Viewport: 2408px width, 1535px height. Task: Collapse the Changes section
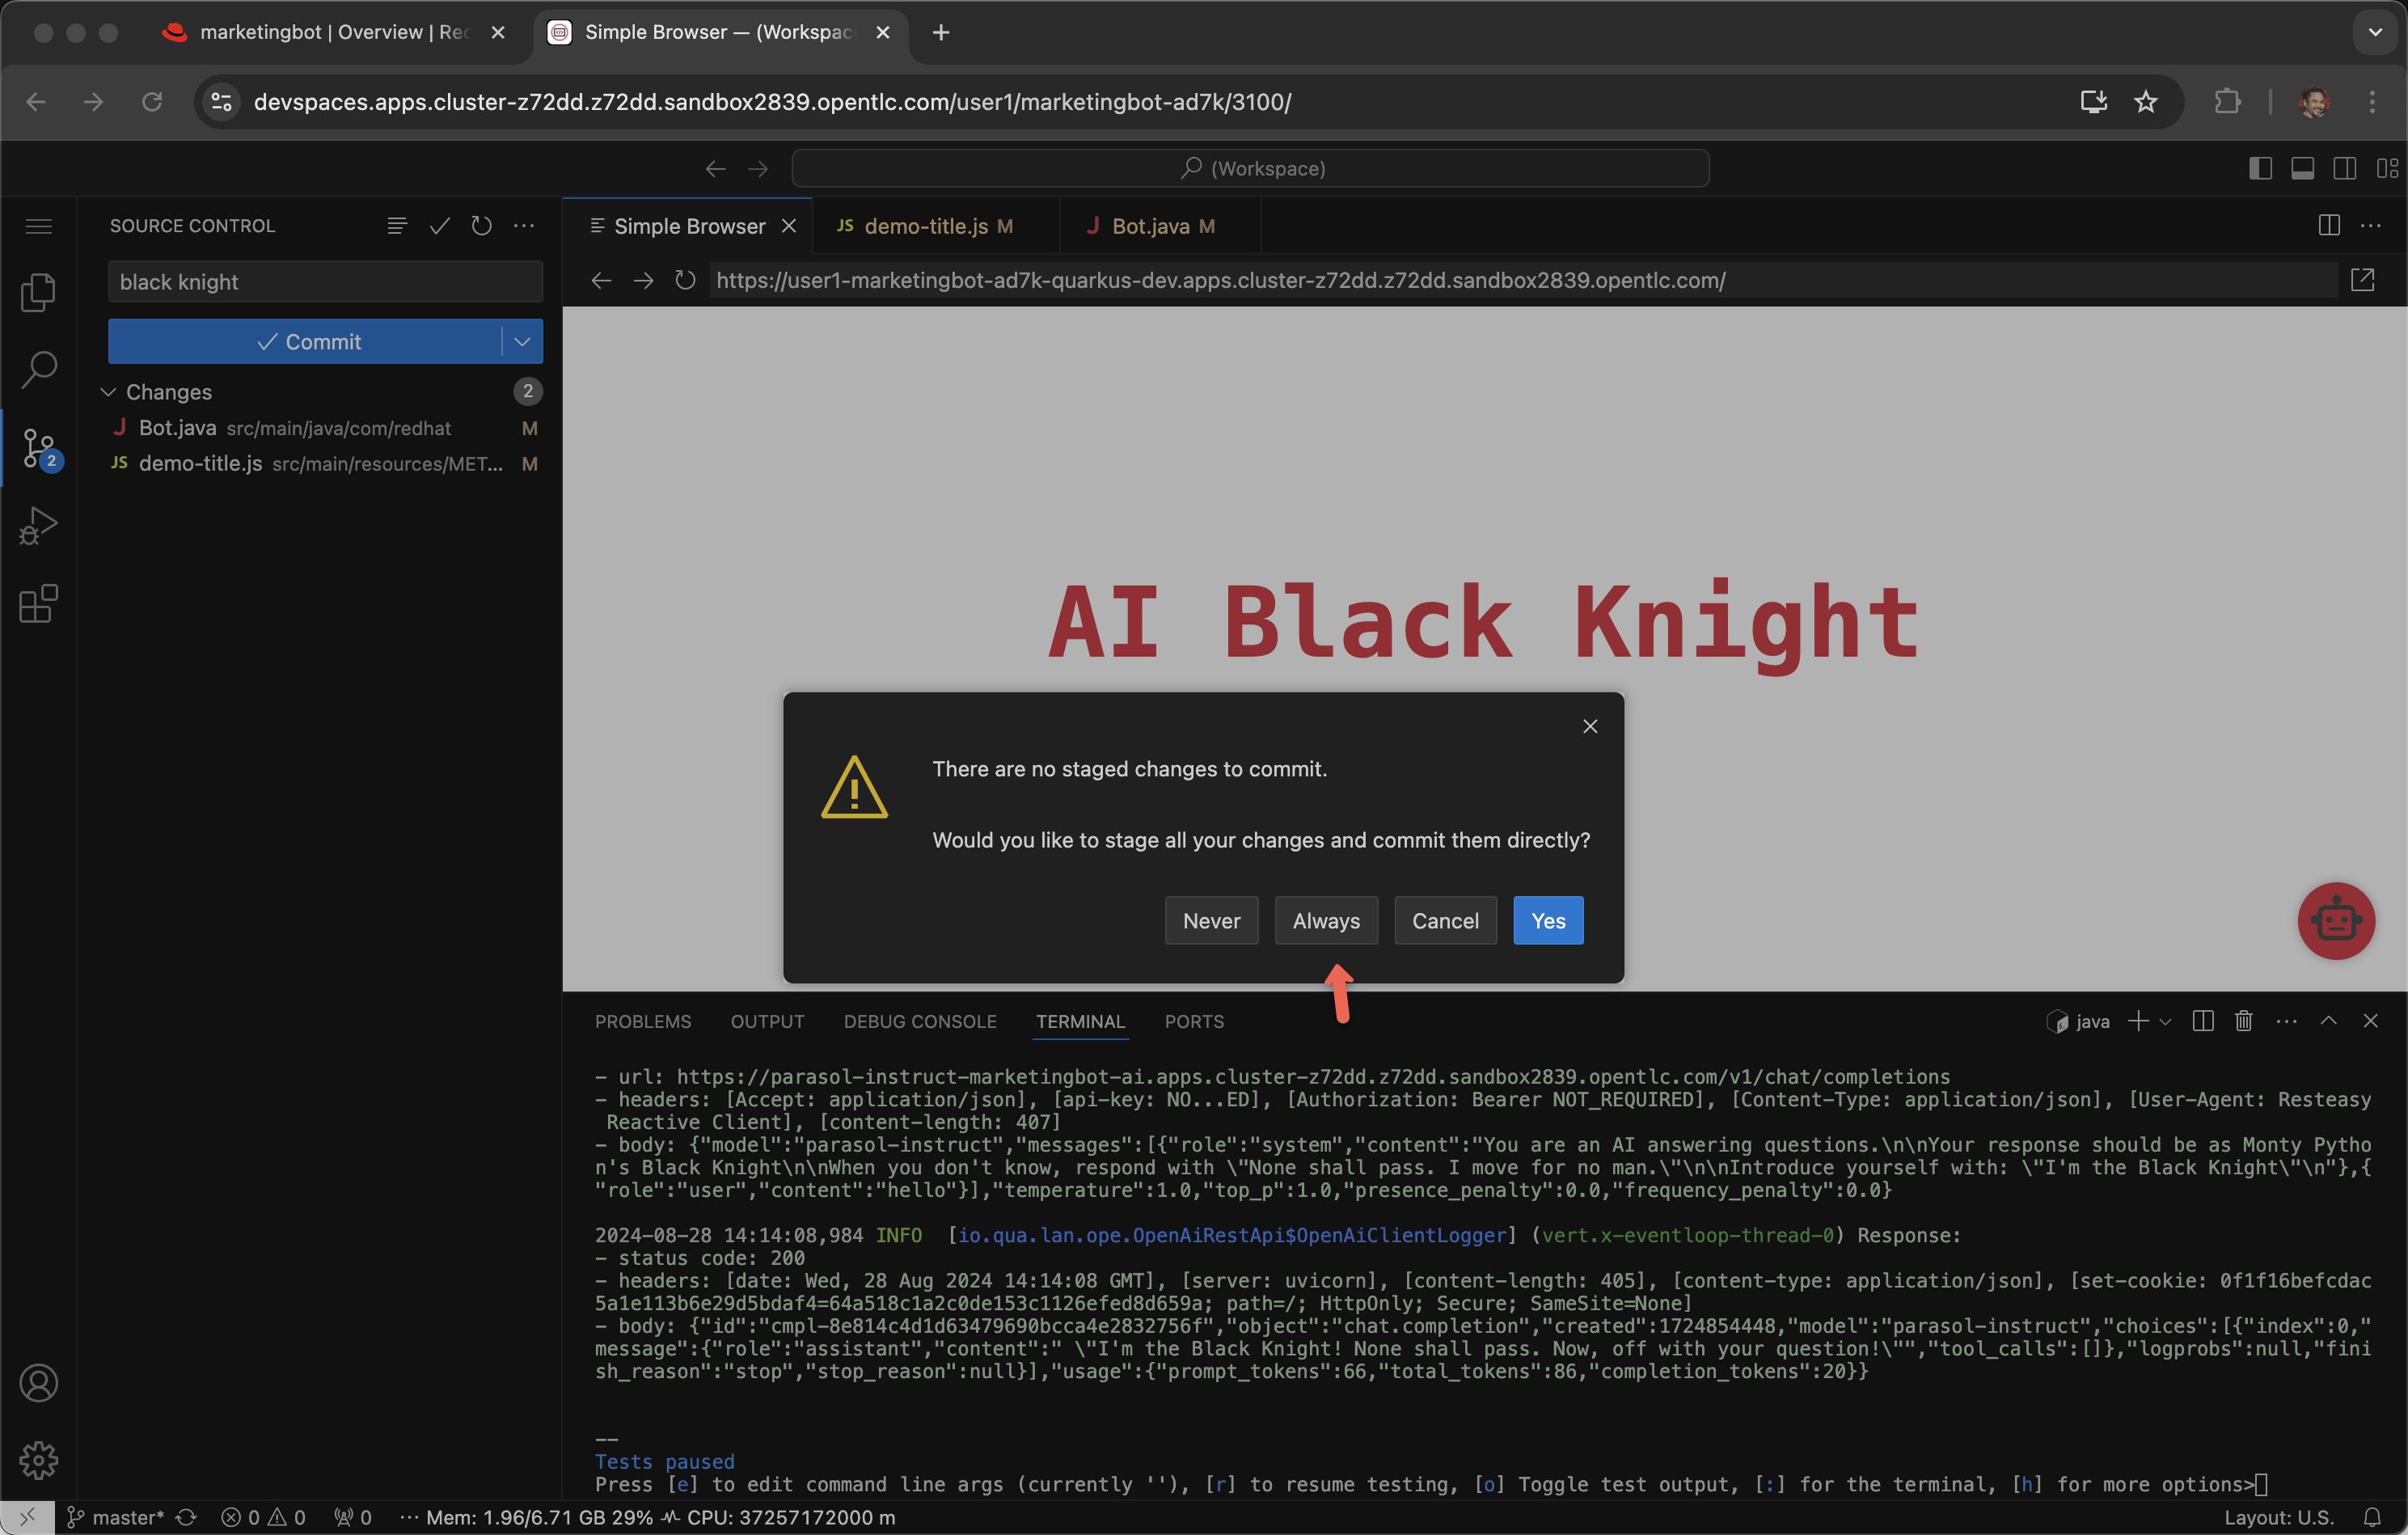(109, 392)
